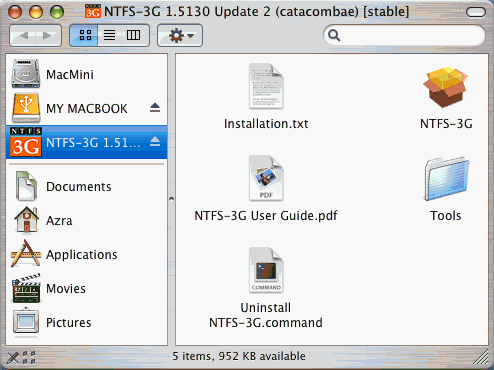Eject the MY MACBOOK volume
The image size is (494, 370).
(155, 108)
